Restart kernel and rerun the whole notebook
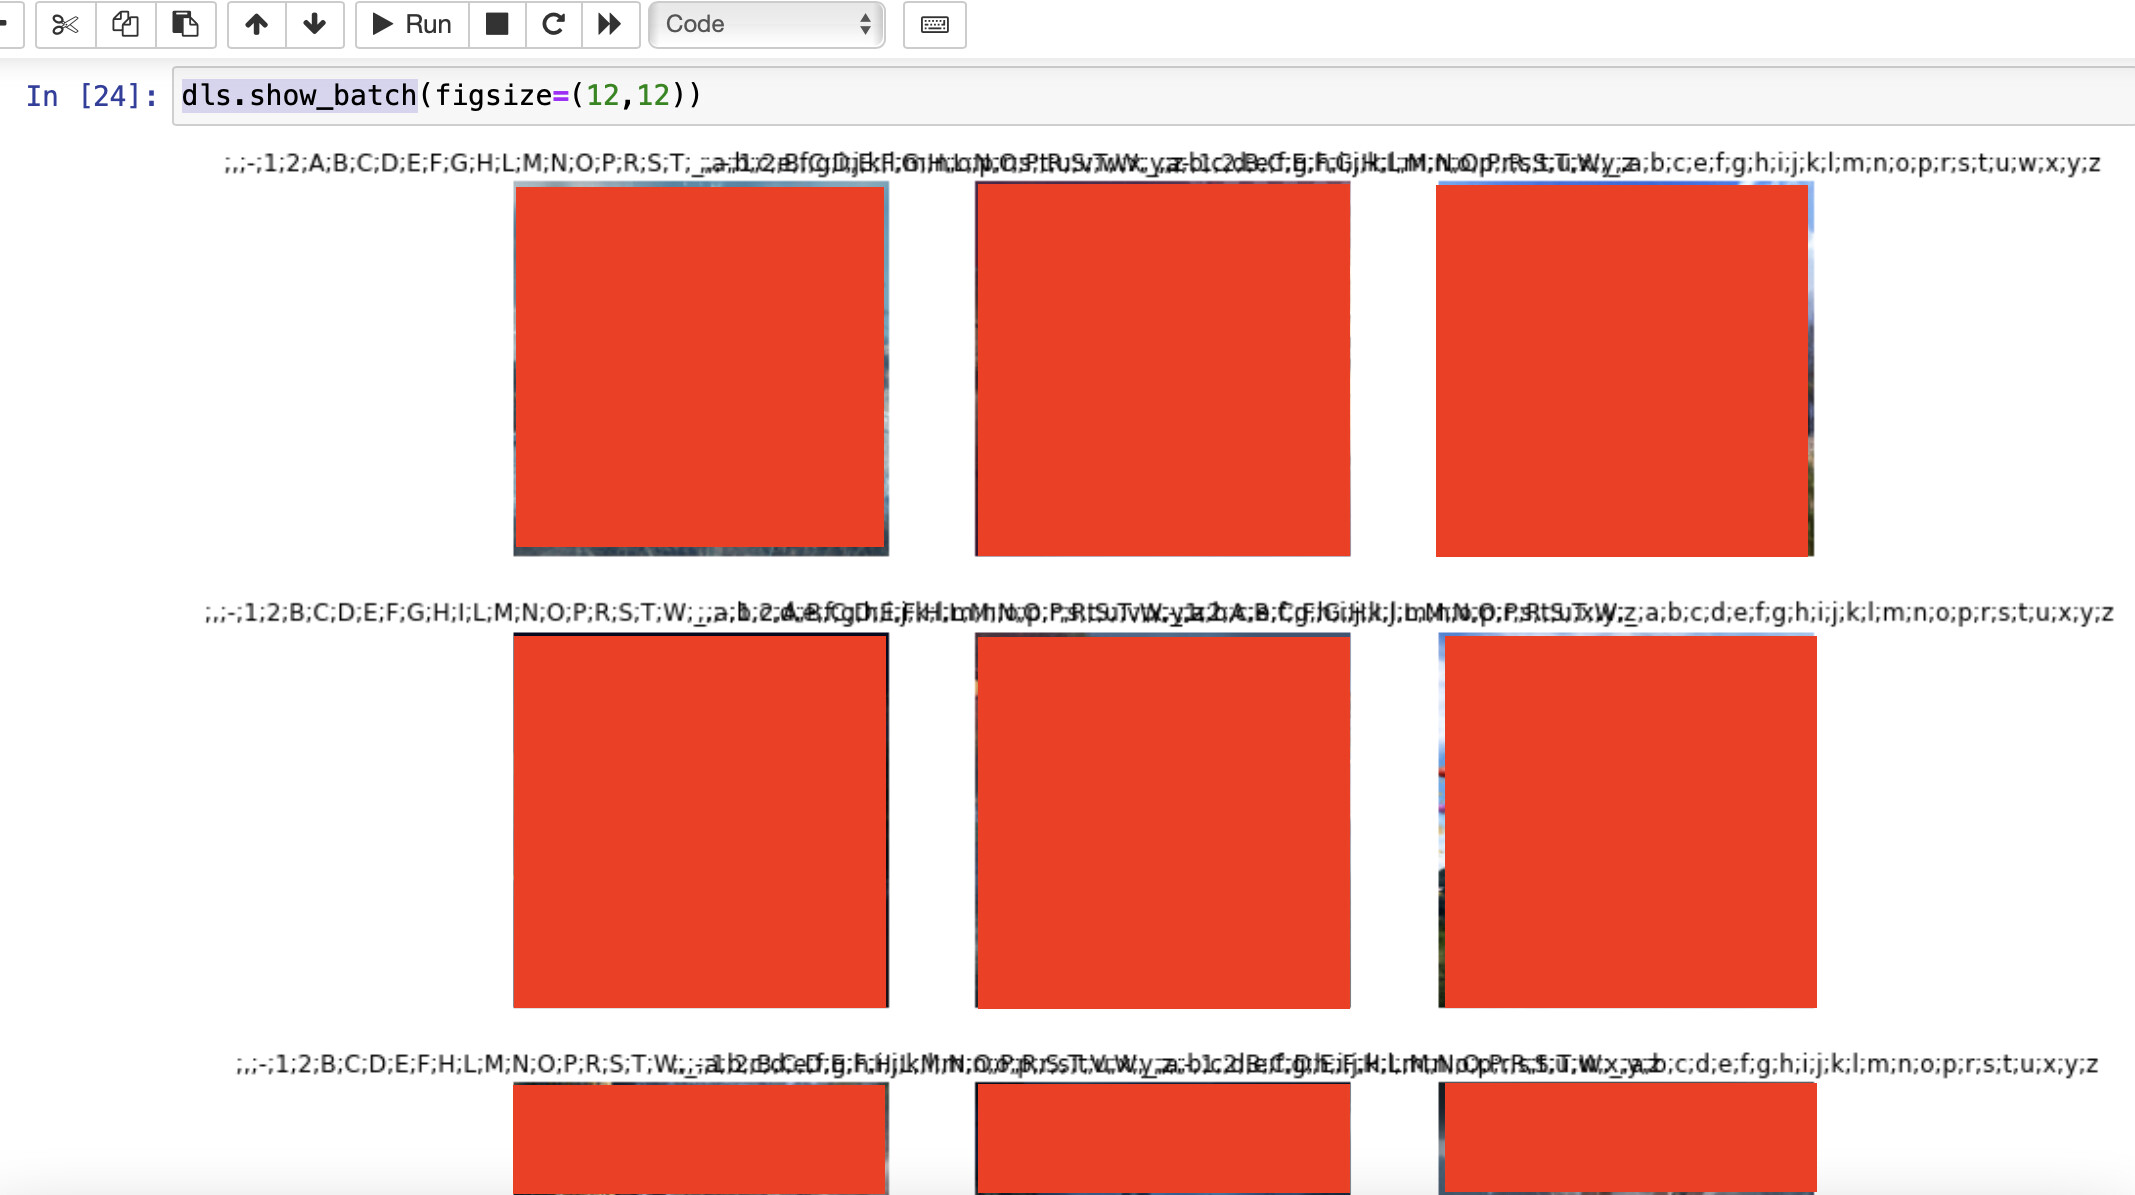Screen dimensions: 2135x1195 [609, 24]
